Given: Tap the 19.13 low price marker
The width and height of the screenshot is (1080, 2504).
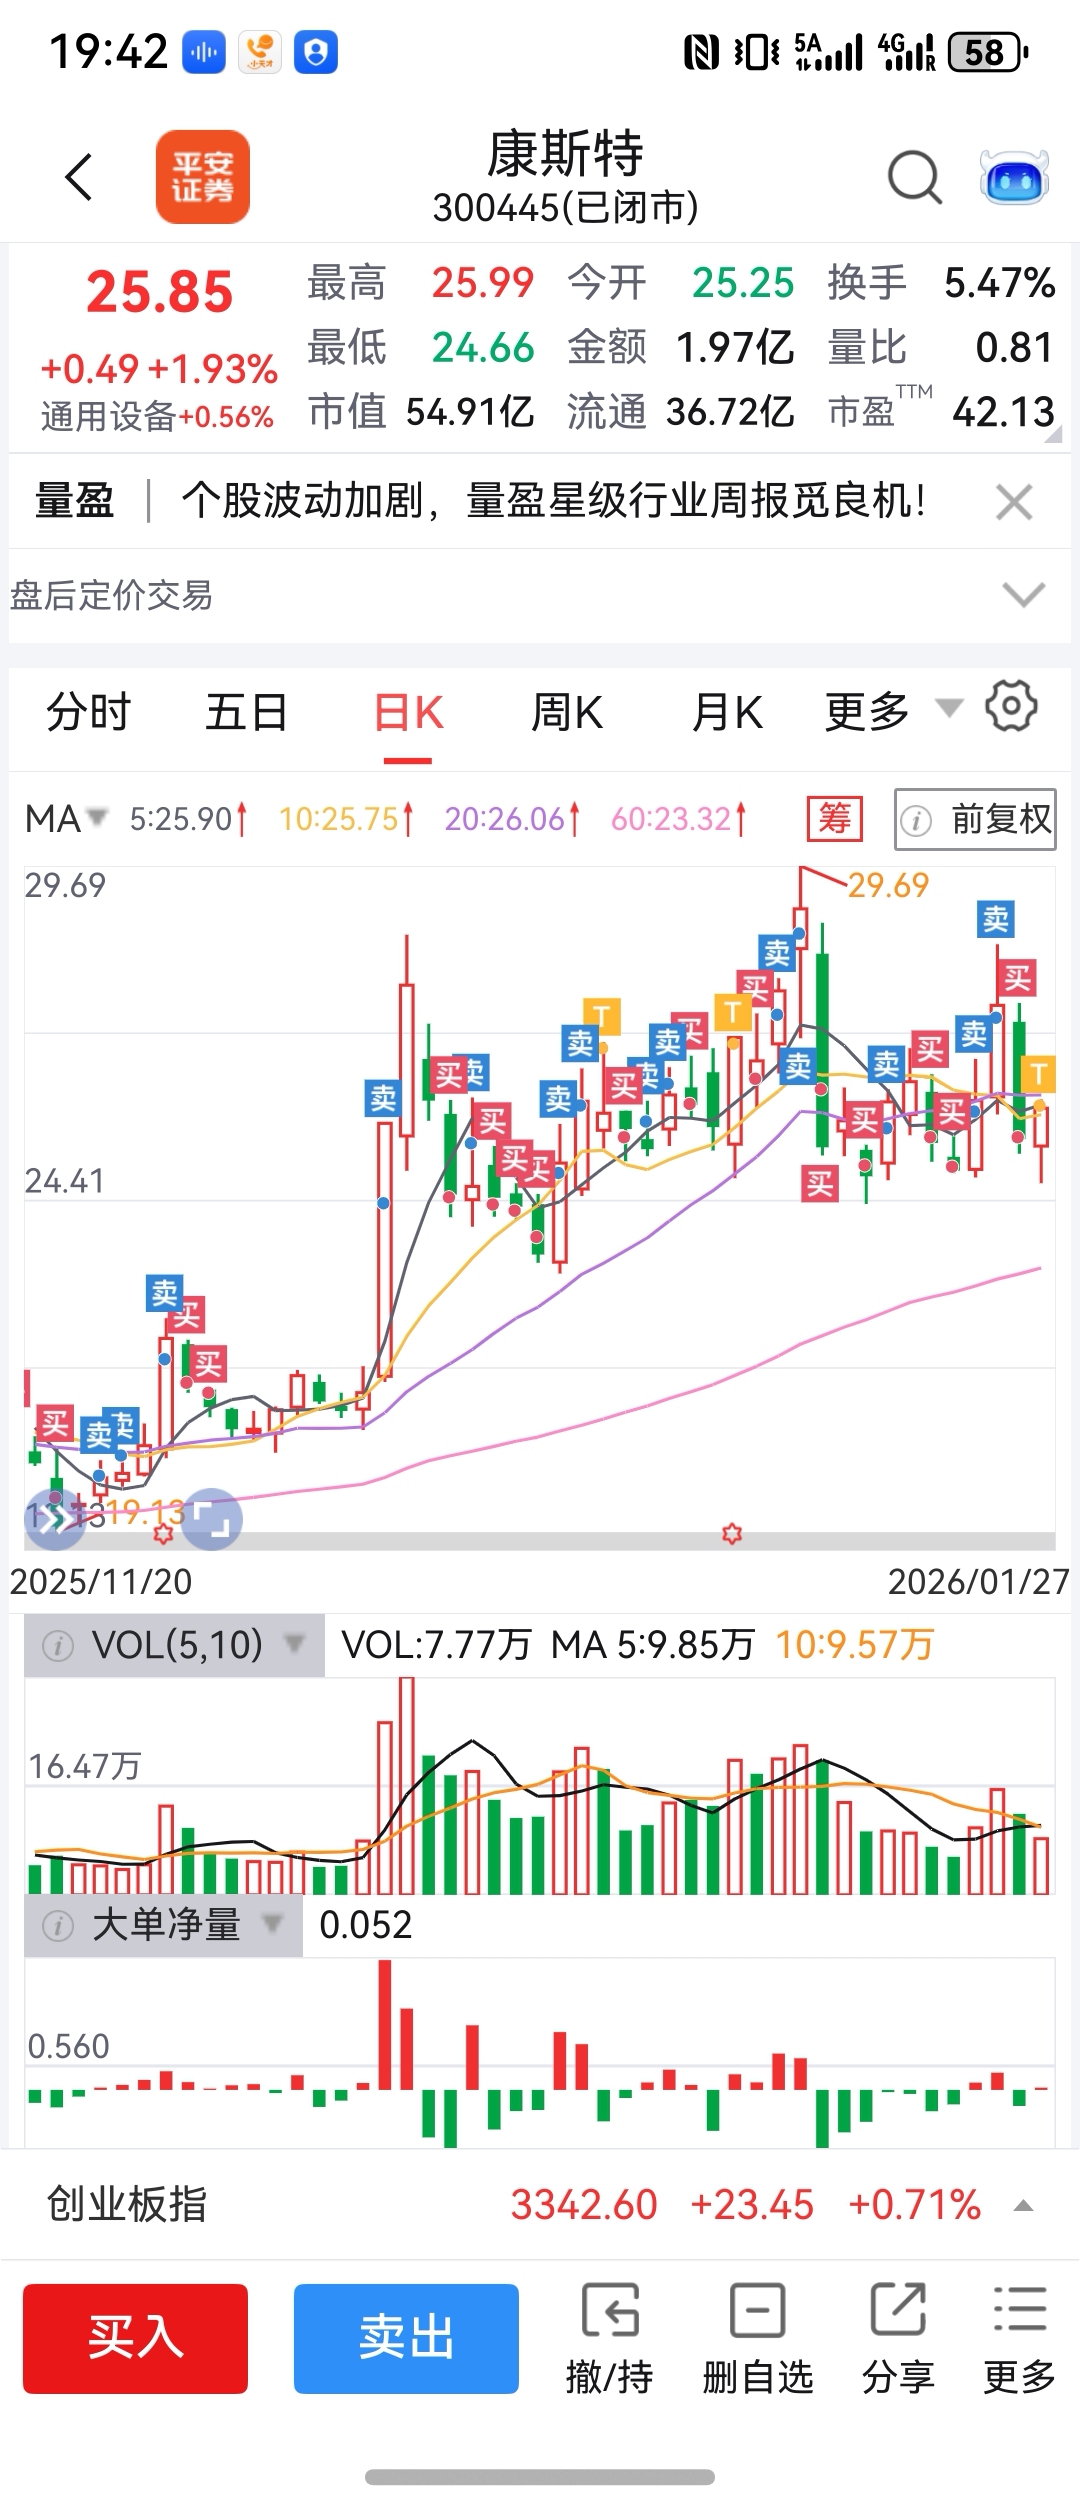Looking at the screenshot, I should click(x=145, y=1511).
